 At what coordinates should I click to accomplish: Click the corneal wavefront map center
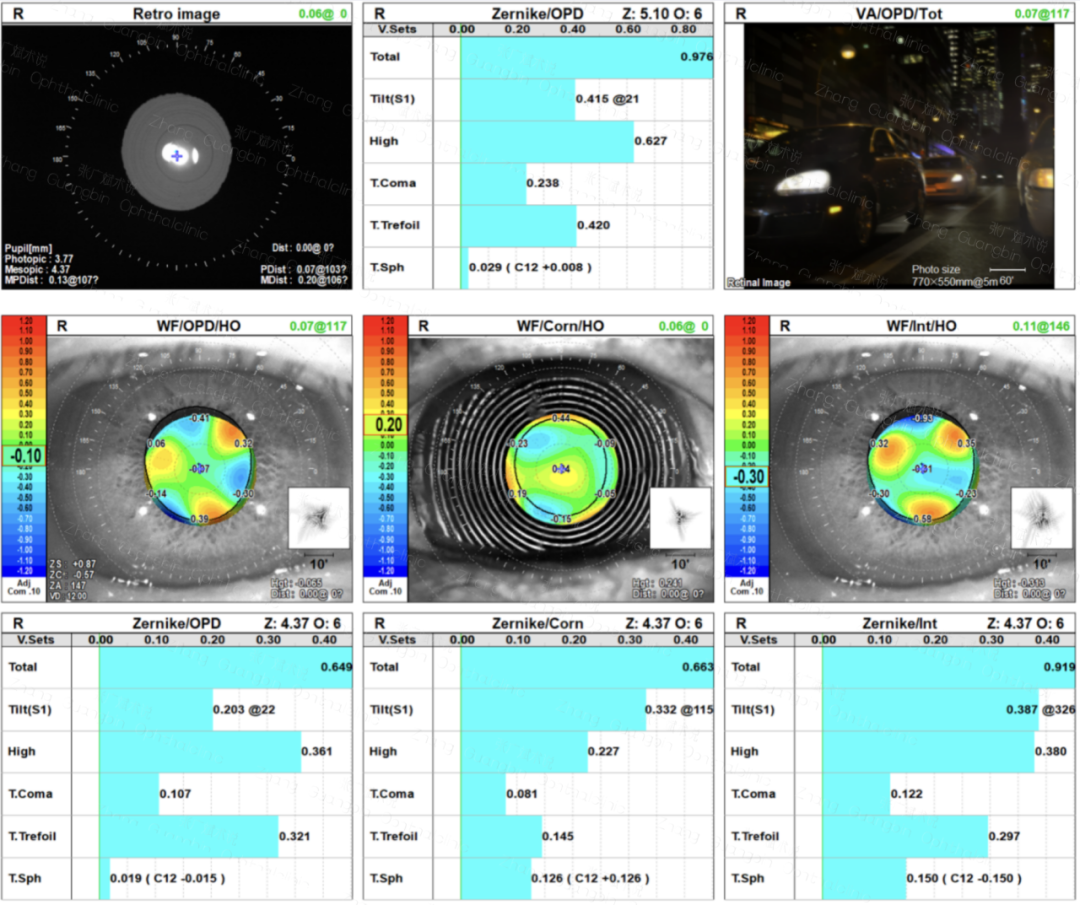click(561, 468)
